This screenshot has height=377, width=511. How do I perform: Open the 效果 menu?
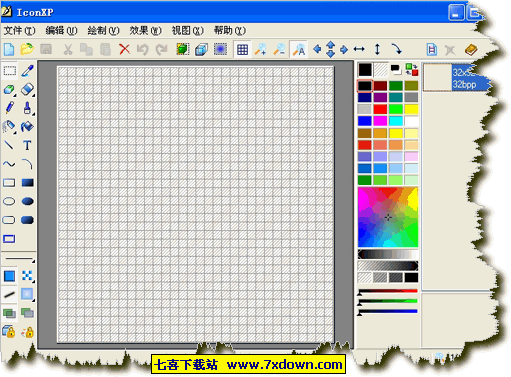point(145,31)
